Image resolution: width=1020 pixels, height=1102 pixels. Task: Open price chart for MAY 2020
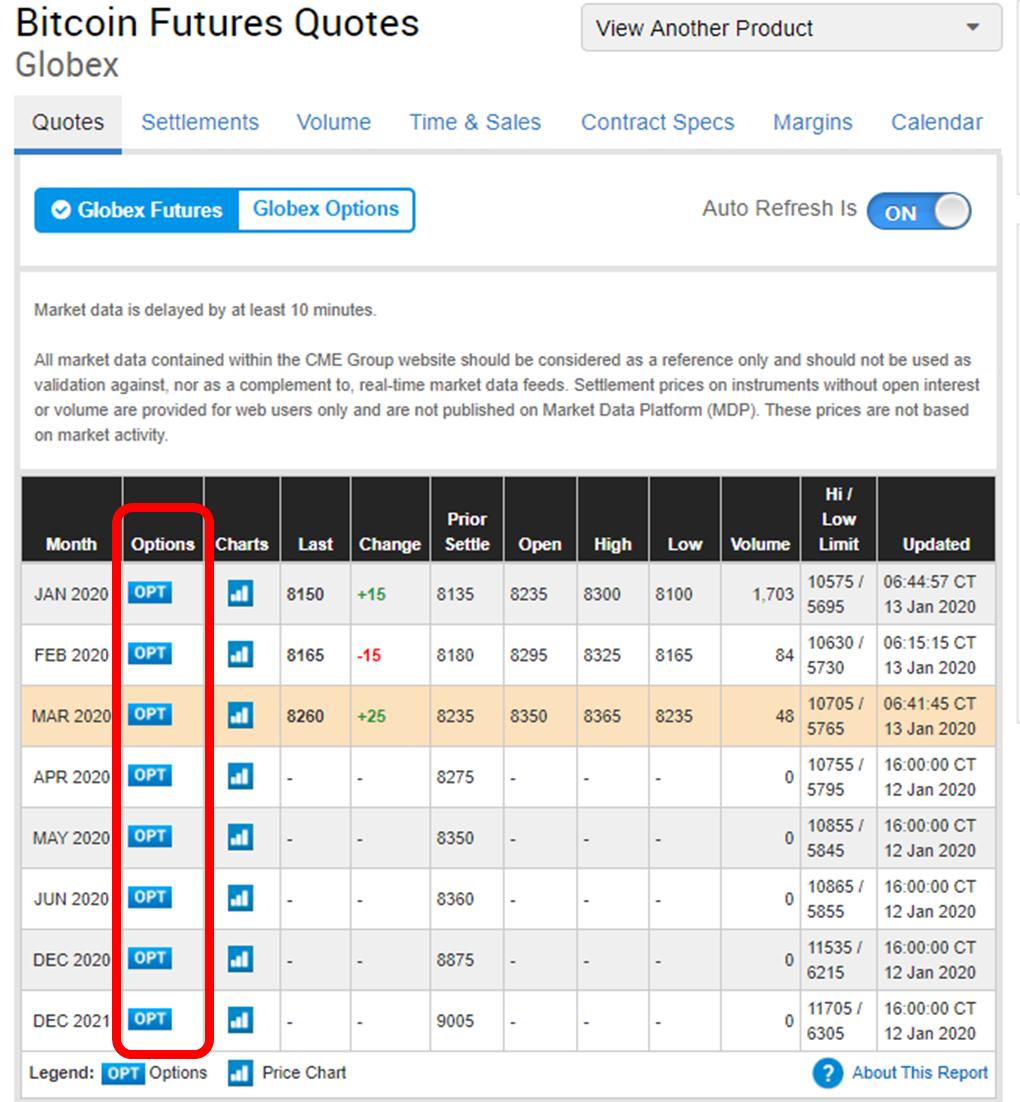(240, 838)
